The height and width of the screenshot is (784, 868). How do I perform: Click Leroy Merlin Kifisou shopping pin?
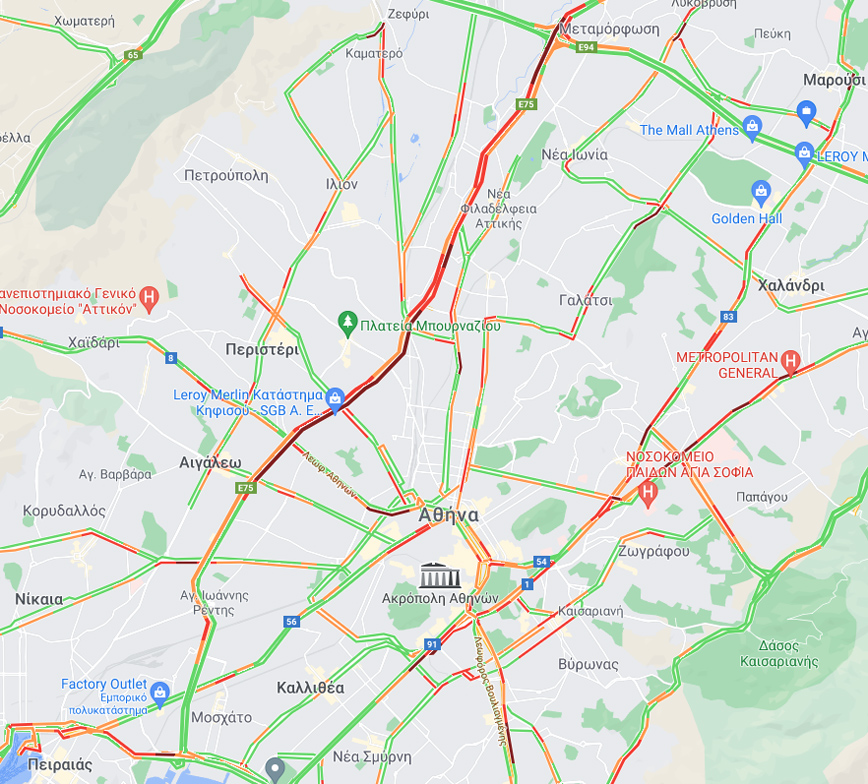point(335,401)
